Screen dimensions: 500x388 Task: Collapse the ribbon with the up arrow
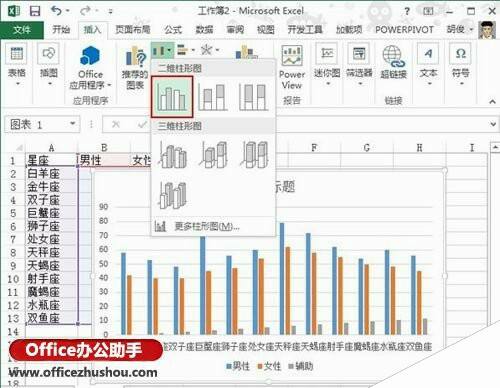click(x=492, y=101)
